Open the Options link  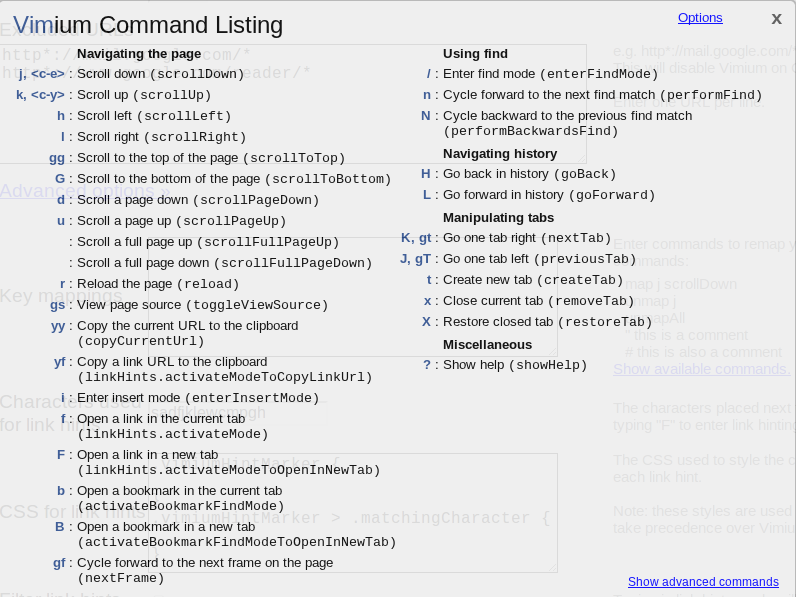pos(700,18)
